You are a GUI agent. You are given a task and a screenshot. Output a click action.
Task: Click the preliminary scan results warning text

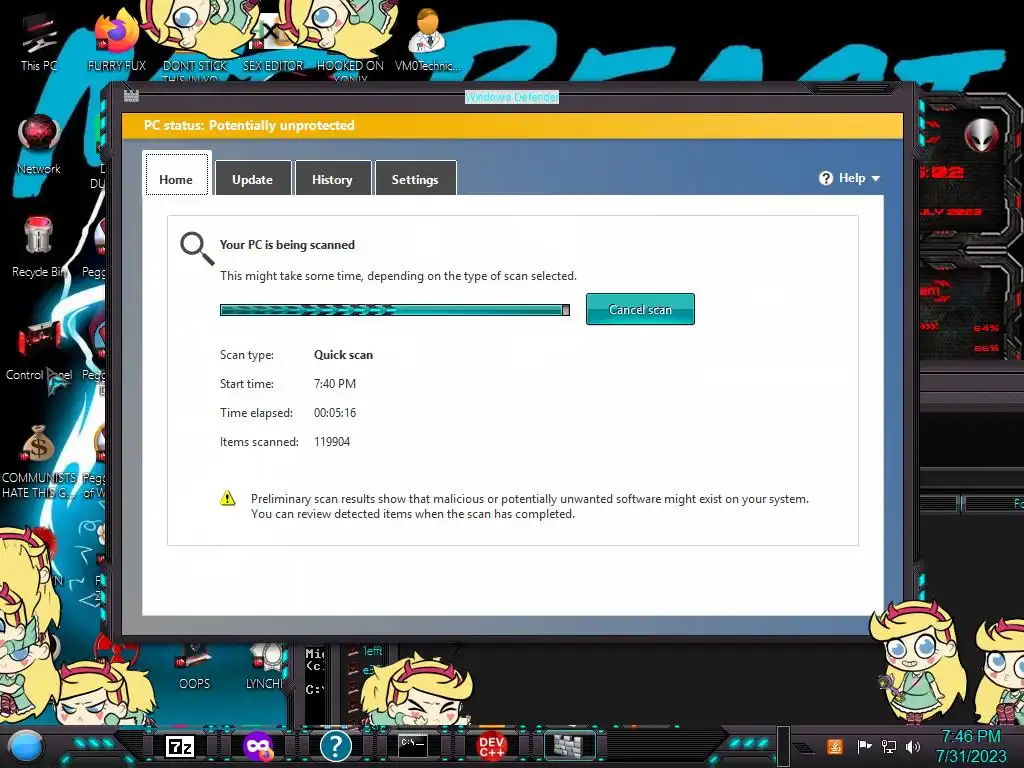[530, 506]
